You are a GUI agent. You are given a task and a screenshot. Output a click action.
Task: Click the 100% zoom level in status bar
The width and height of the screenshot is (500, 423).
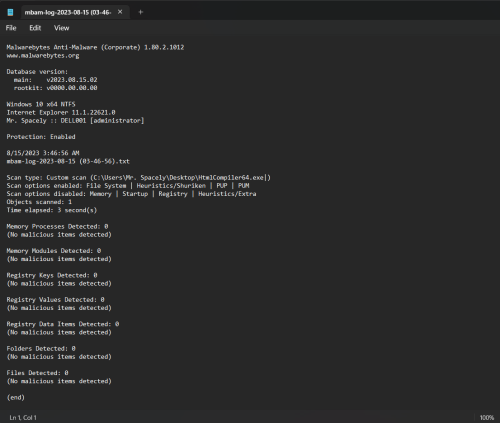[487, 418]
